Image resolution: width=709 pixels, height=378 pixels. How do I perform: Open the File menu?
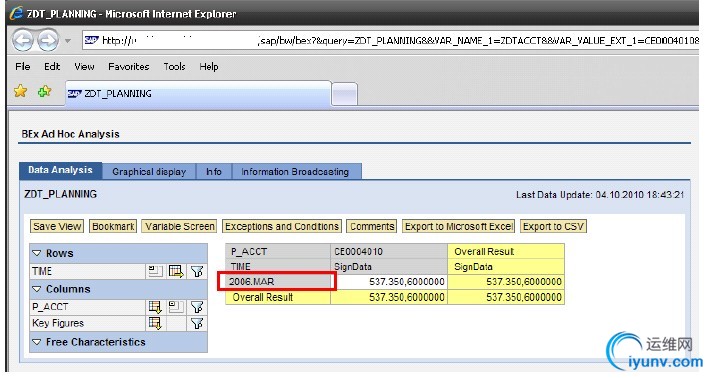tap(23, 66)
